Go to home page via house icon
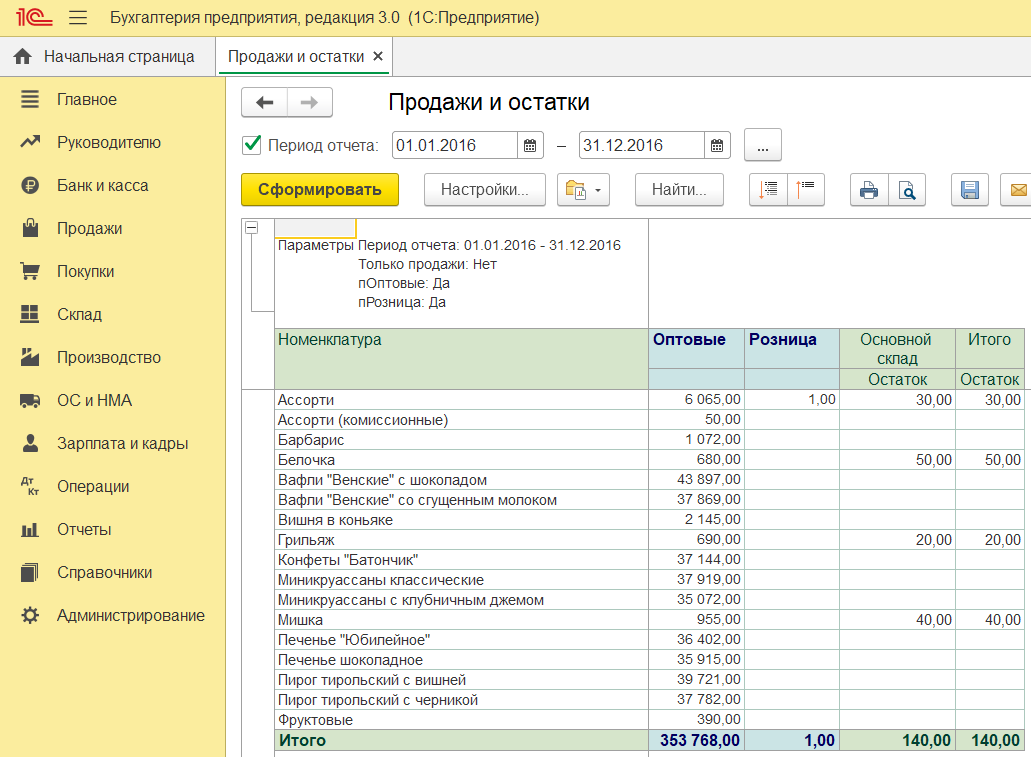 tap(22, 57)
